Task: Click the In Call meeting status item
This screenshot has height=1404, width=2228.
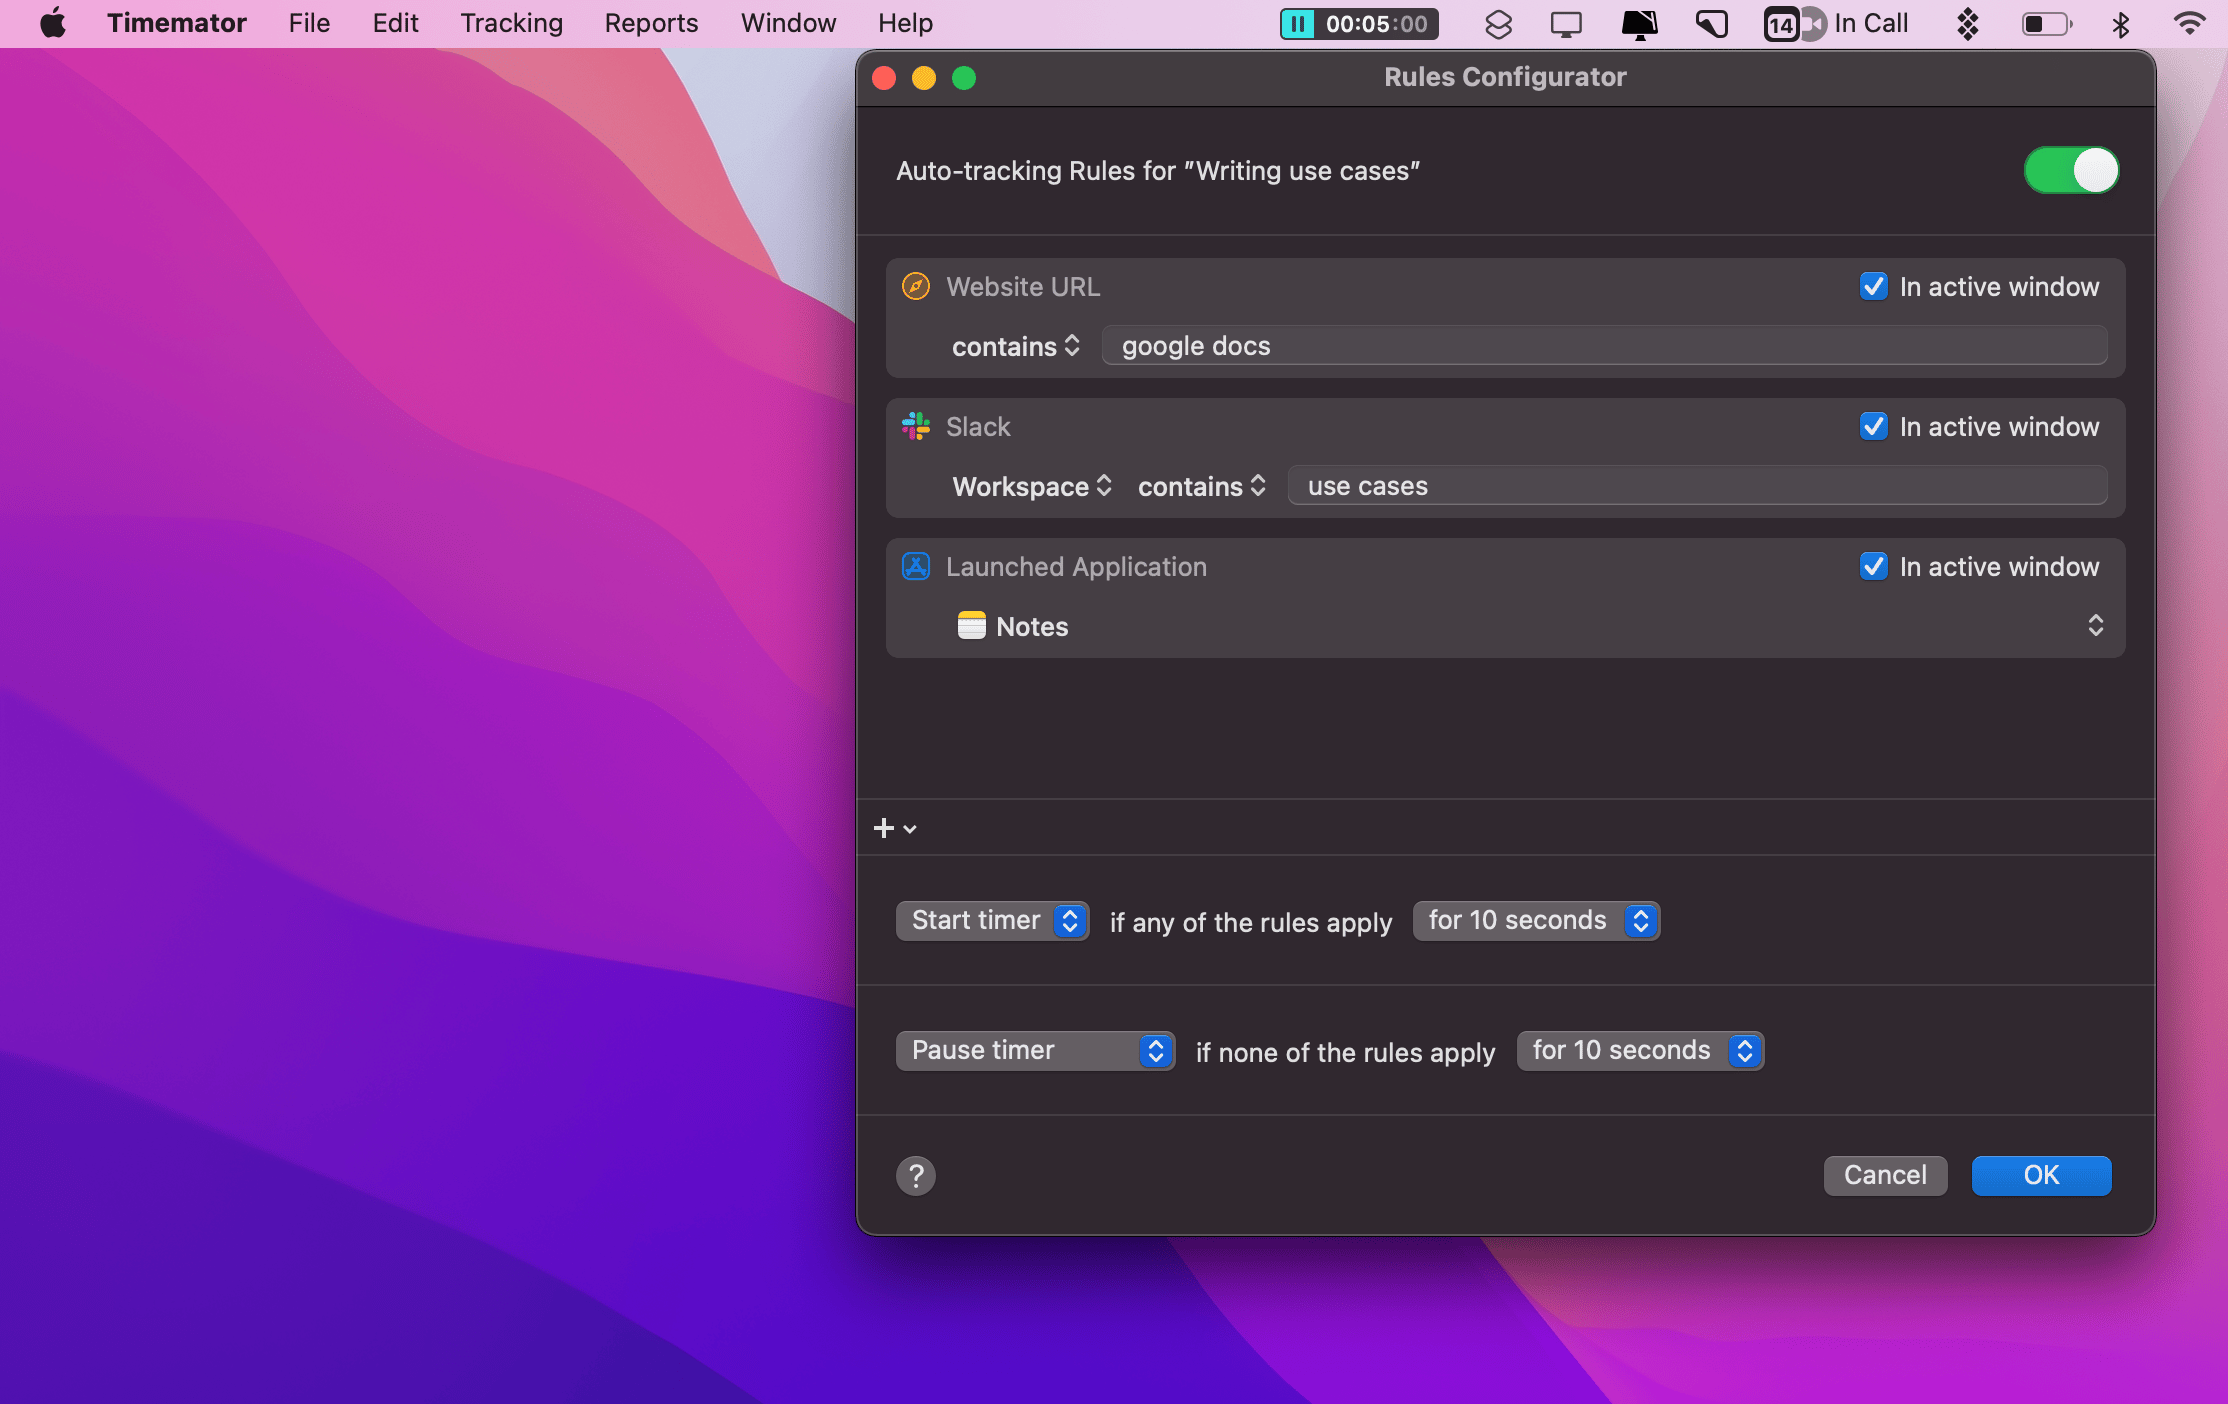Action: pos(1836,23)
